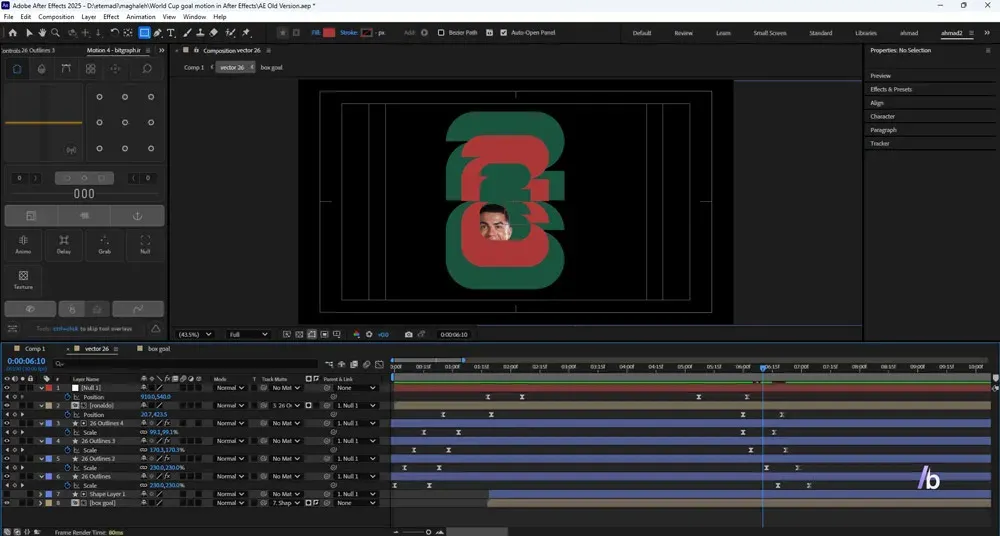The width and height of the screenshot is (1000, 536).
Task: Switch to the Small Screen workspace
Action: click(x=770, y=33)
